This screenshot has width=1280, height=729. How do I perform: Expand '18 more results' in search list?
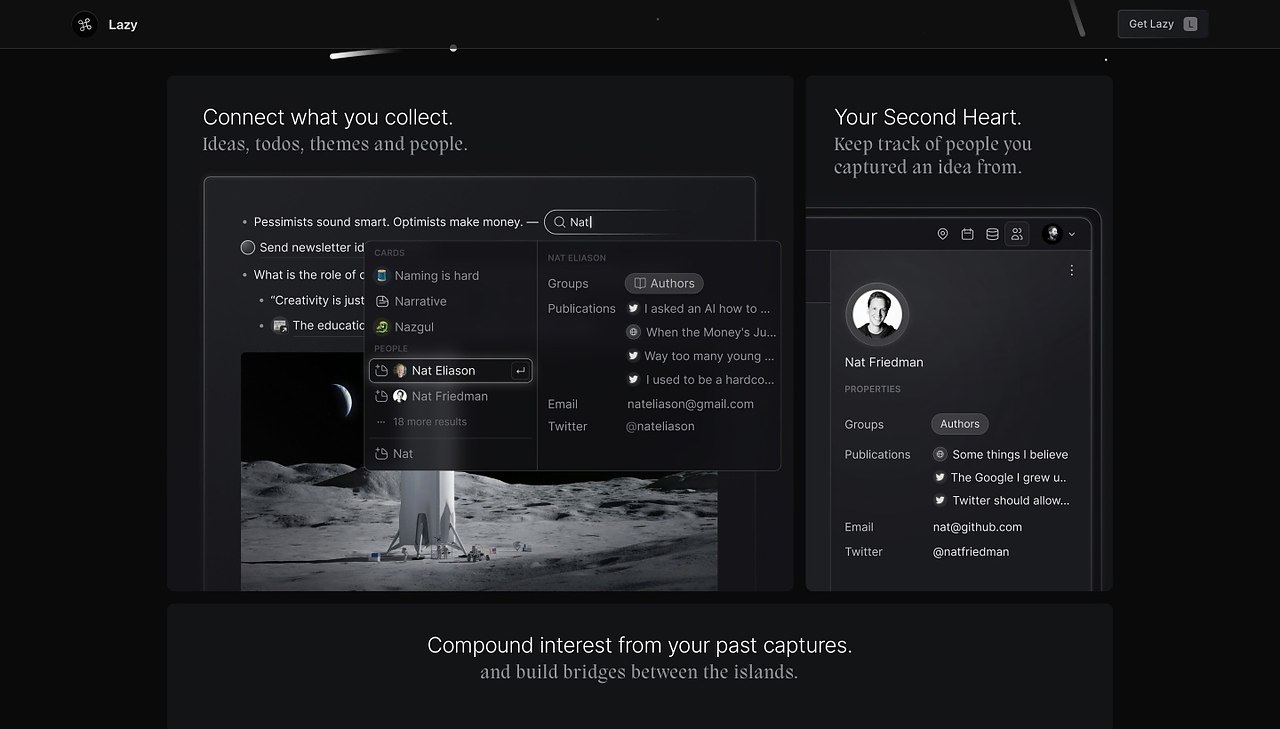429,422
